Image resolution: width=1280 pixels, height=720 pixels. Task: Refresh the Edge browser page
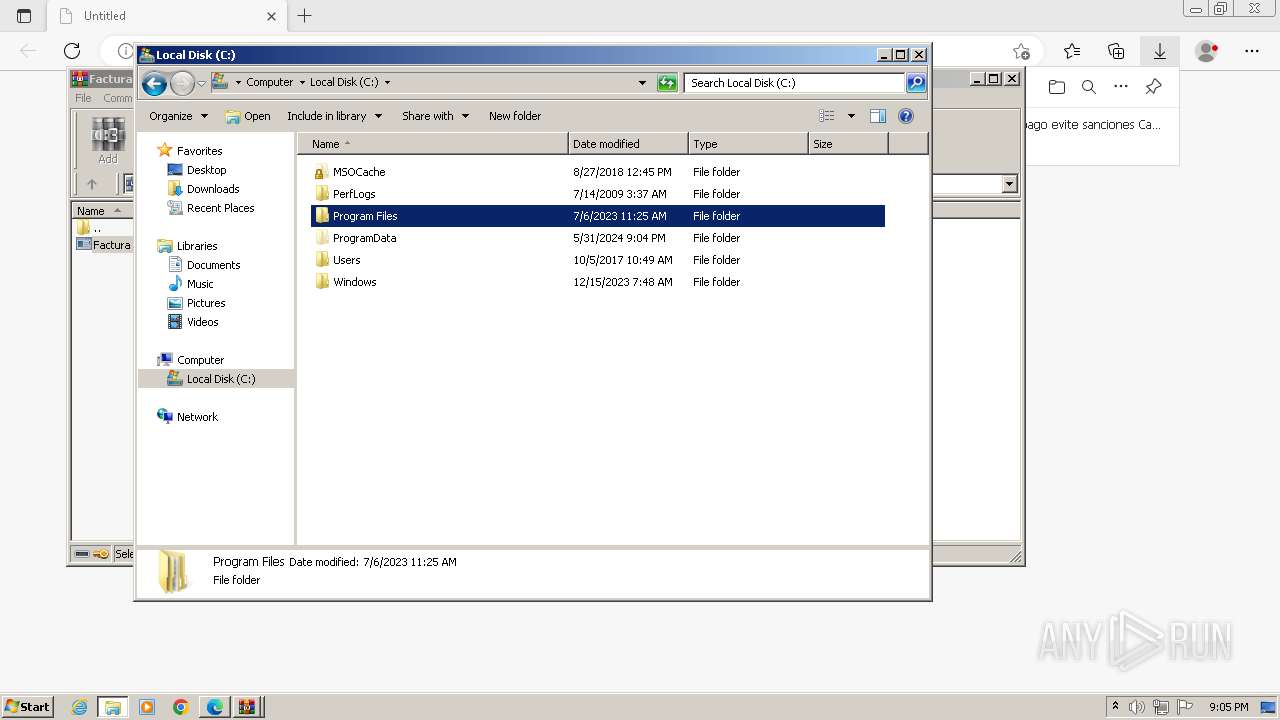point(72,51)
